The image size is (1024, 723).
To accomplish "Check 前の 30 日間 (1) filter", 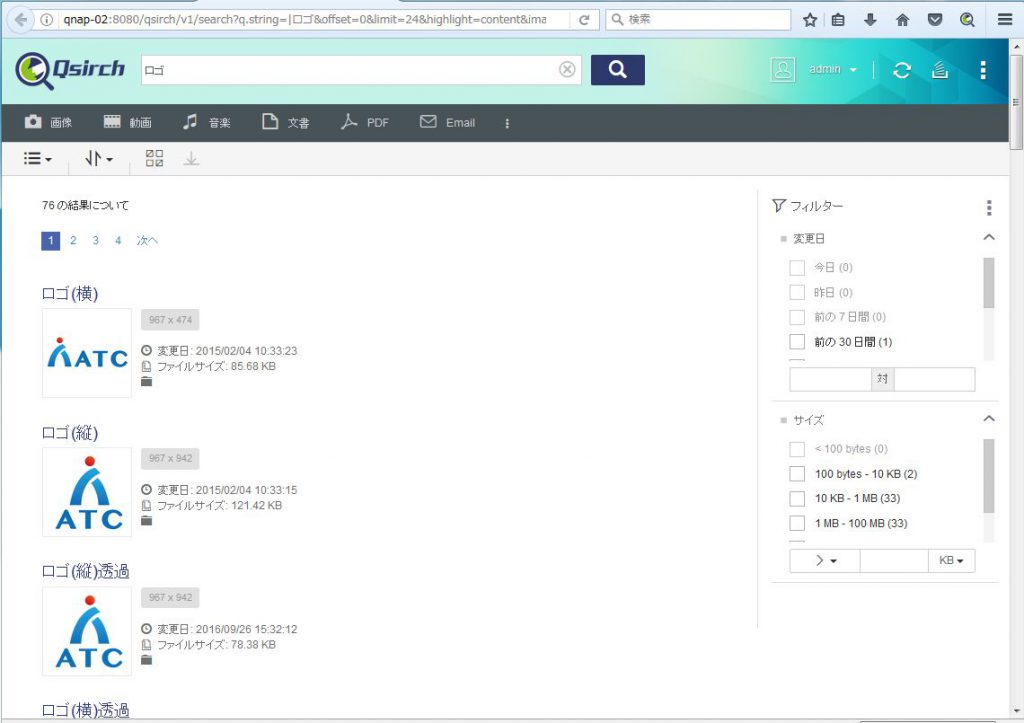I will (797, 342).
